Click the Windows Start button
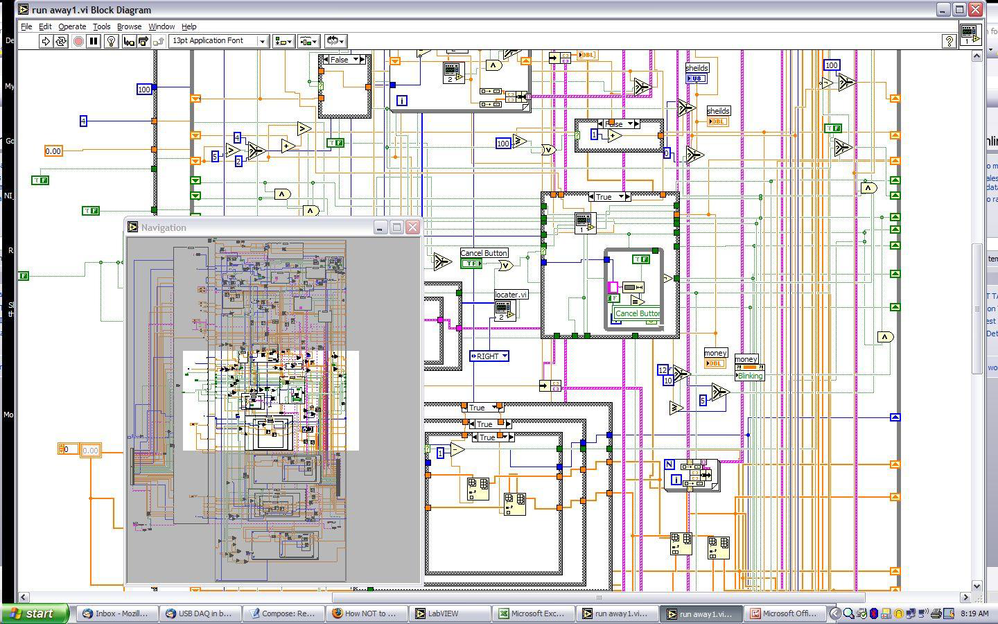This screenshot has height=624, width=998. [x=35, y=613]
